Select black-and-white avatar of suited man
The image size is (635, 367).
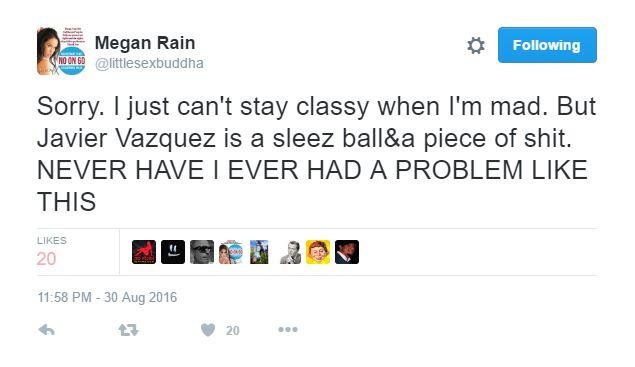tap(290, 252)
